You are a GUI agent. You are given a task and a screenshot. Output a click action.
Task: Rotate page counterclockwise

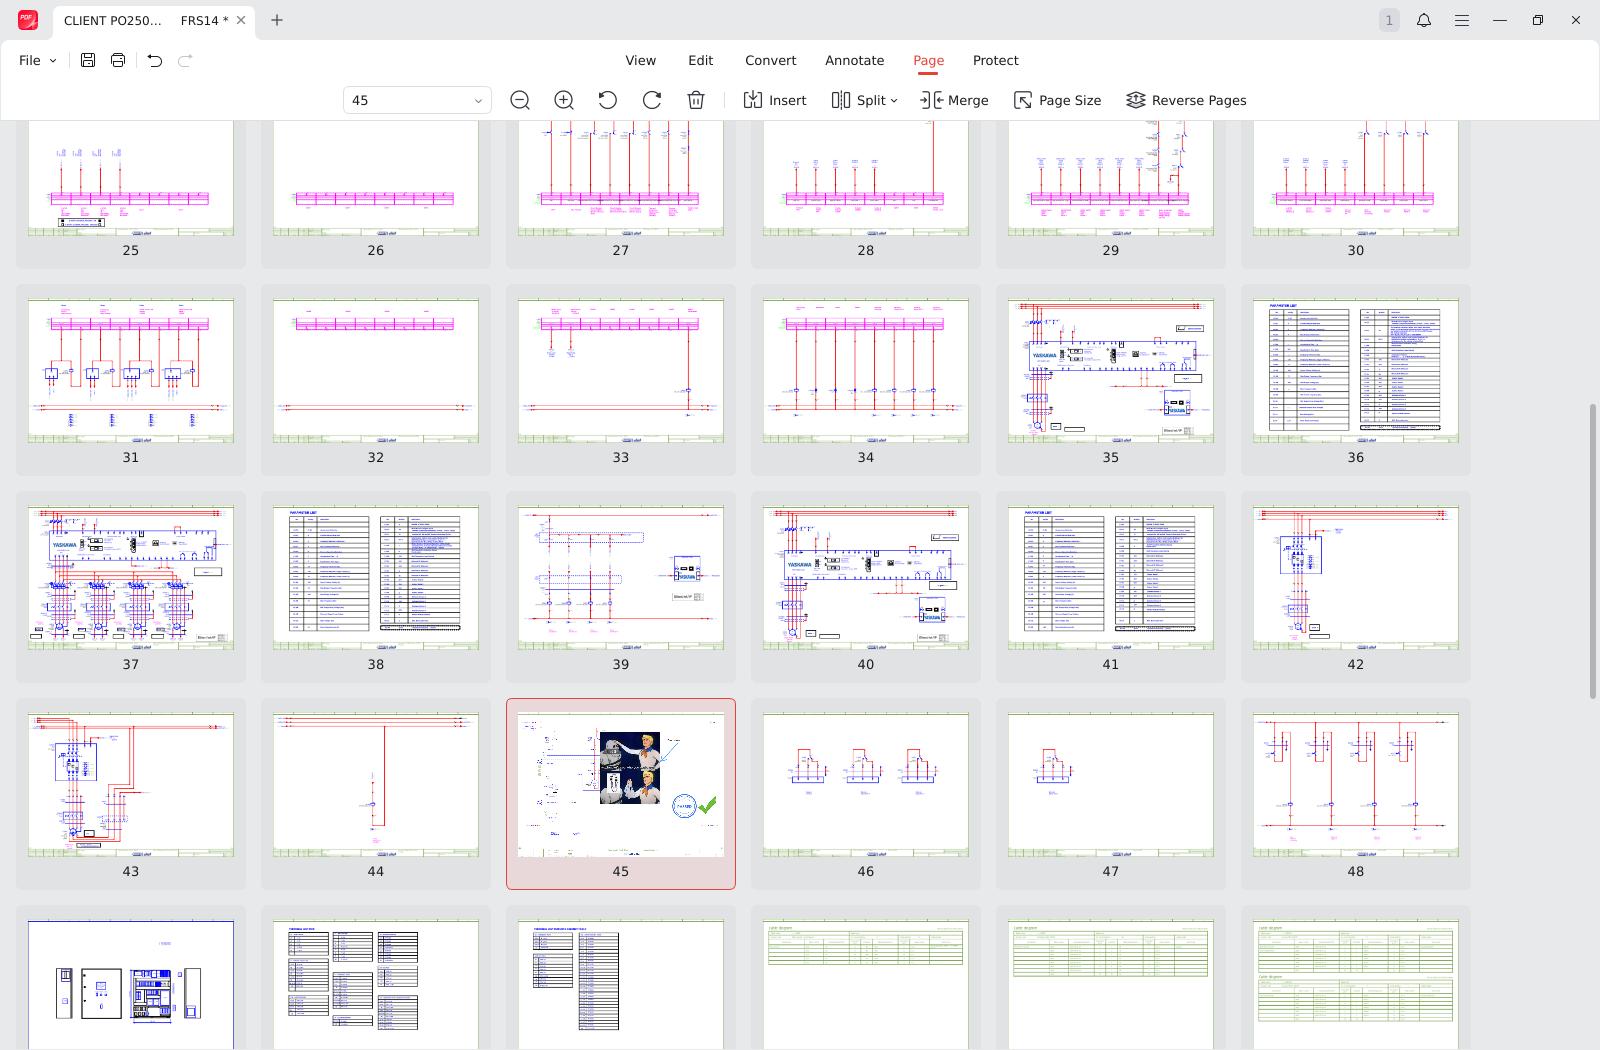608,100
